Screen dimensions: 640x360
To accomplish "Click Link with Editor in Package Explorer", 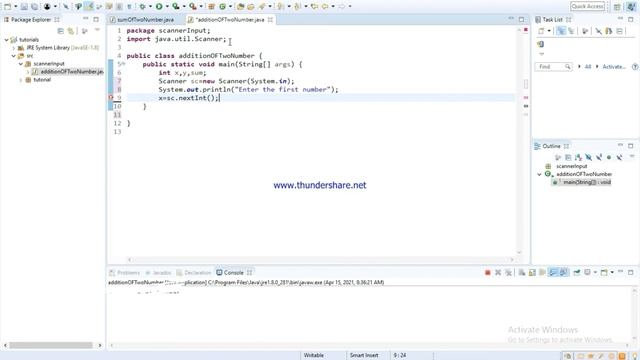I will point(71,31).
